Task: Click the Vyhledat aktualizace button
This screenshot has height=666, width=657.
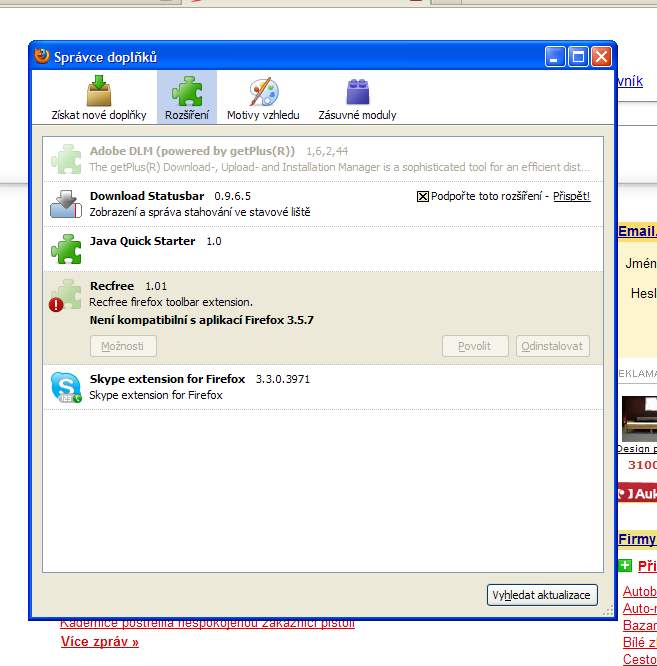Action: coord(542,595)
